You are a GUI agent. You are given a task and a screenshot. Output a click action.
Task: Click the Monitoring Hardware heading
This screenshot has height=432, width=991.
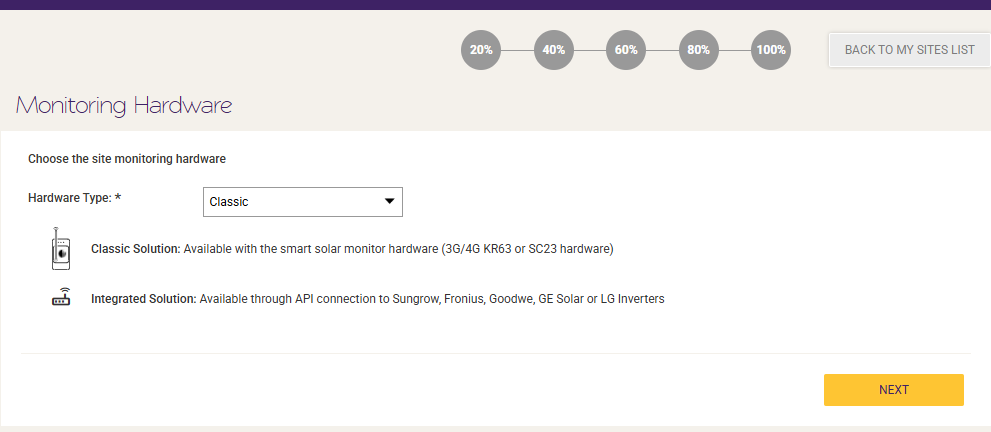[x=124, y=105]
